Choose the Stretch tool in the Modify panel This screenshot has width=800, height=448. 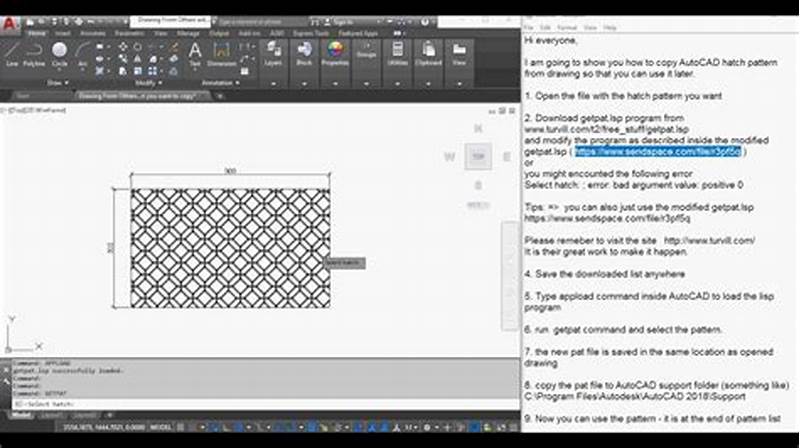[123, 71]
